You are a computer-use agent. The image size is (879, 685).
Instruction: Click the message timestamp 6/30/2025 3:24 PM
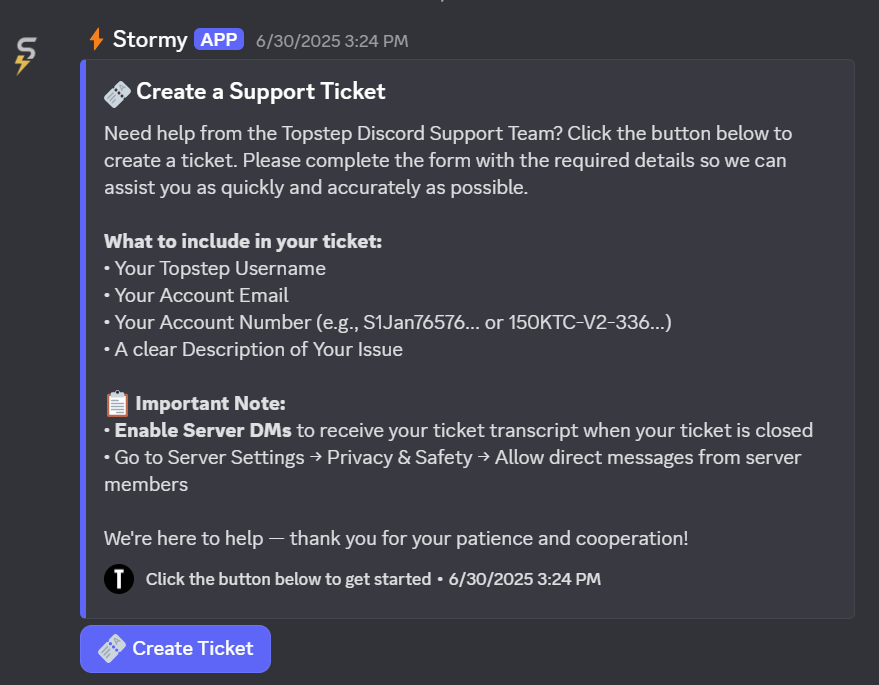pyautogui.click(x=332, y=40)
